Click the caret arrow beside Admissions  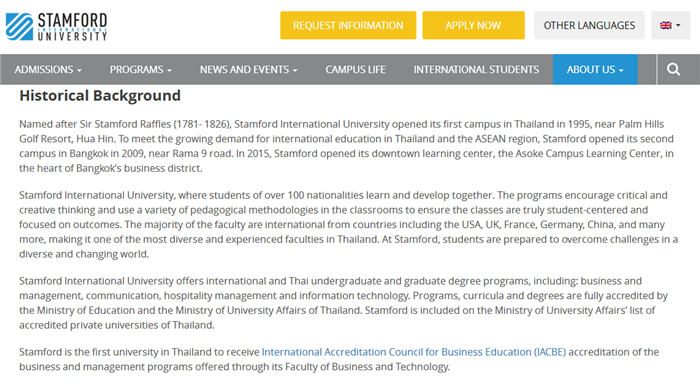[x=79, y=71]
